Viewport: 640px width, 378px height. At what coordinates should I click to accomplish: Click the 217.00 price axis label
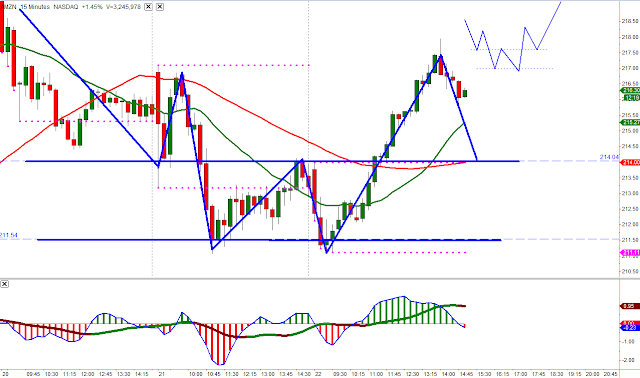pyautogui.click(x=630, y=68)
